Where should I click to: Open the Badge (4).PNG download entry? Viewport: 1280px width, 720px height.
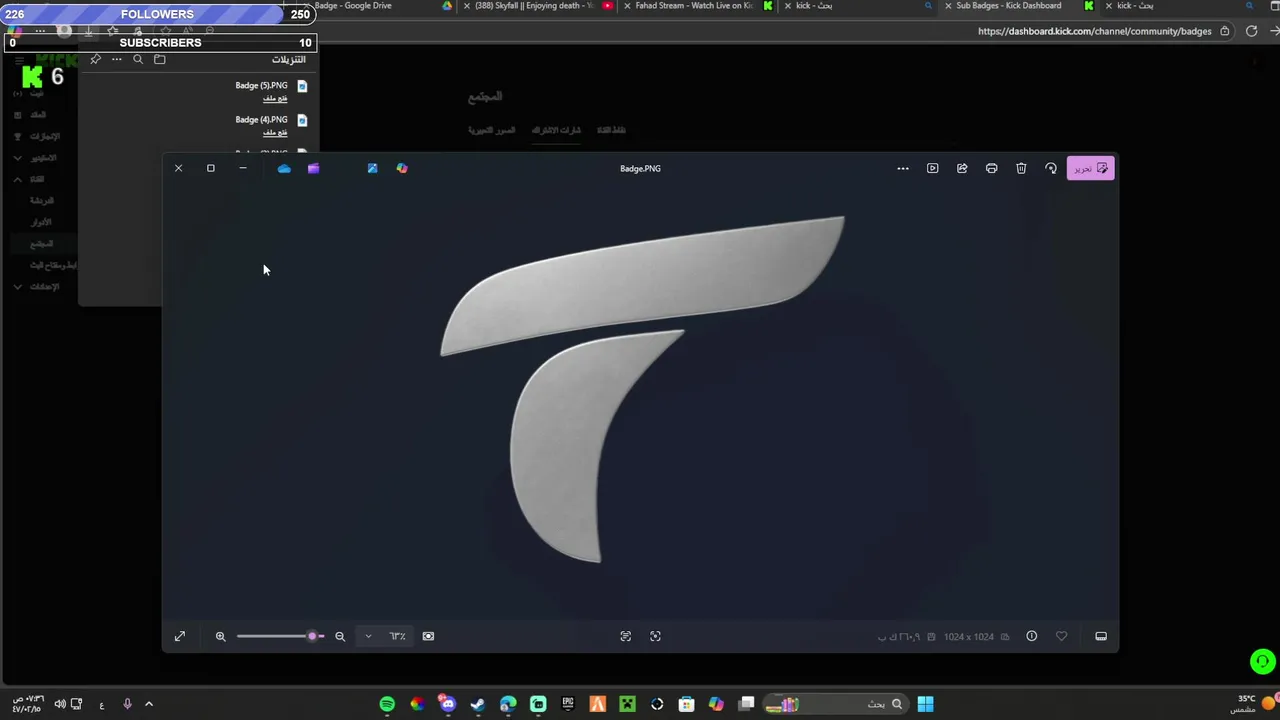[x=261, y=119]
